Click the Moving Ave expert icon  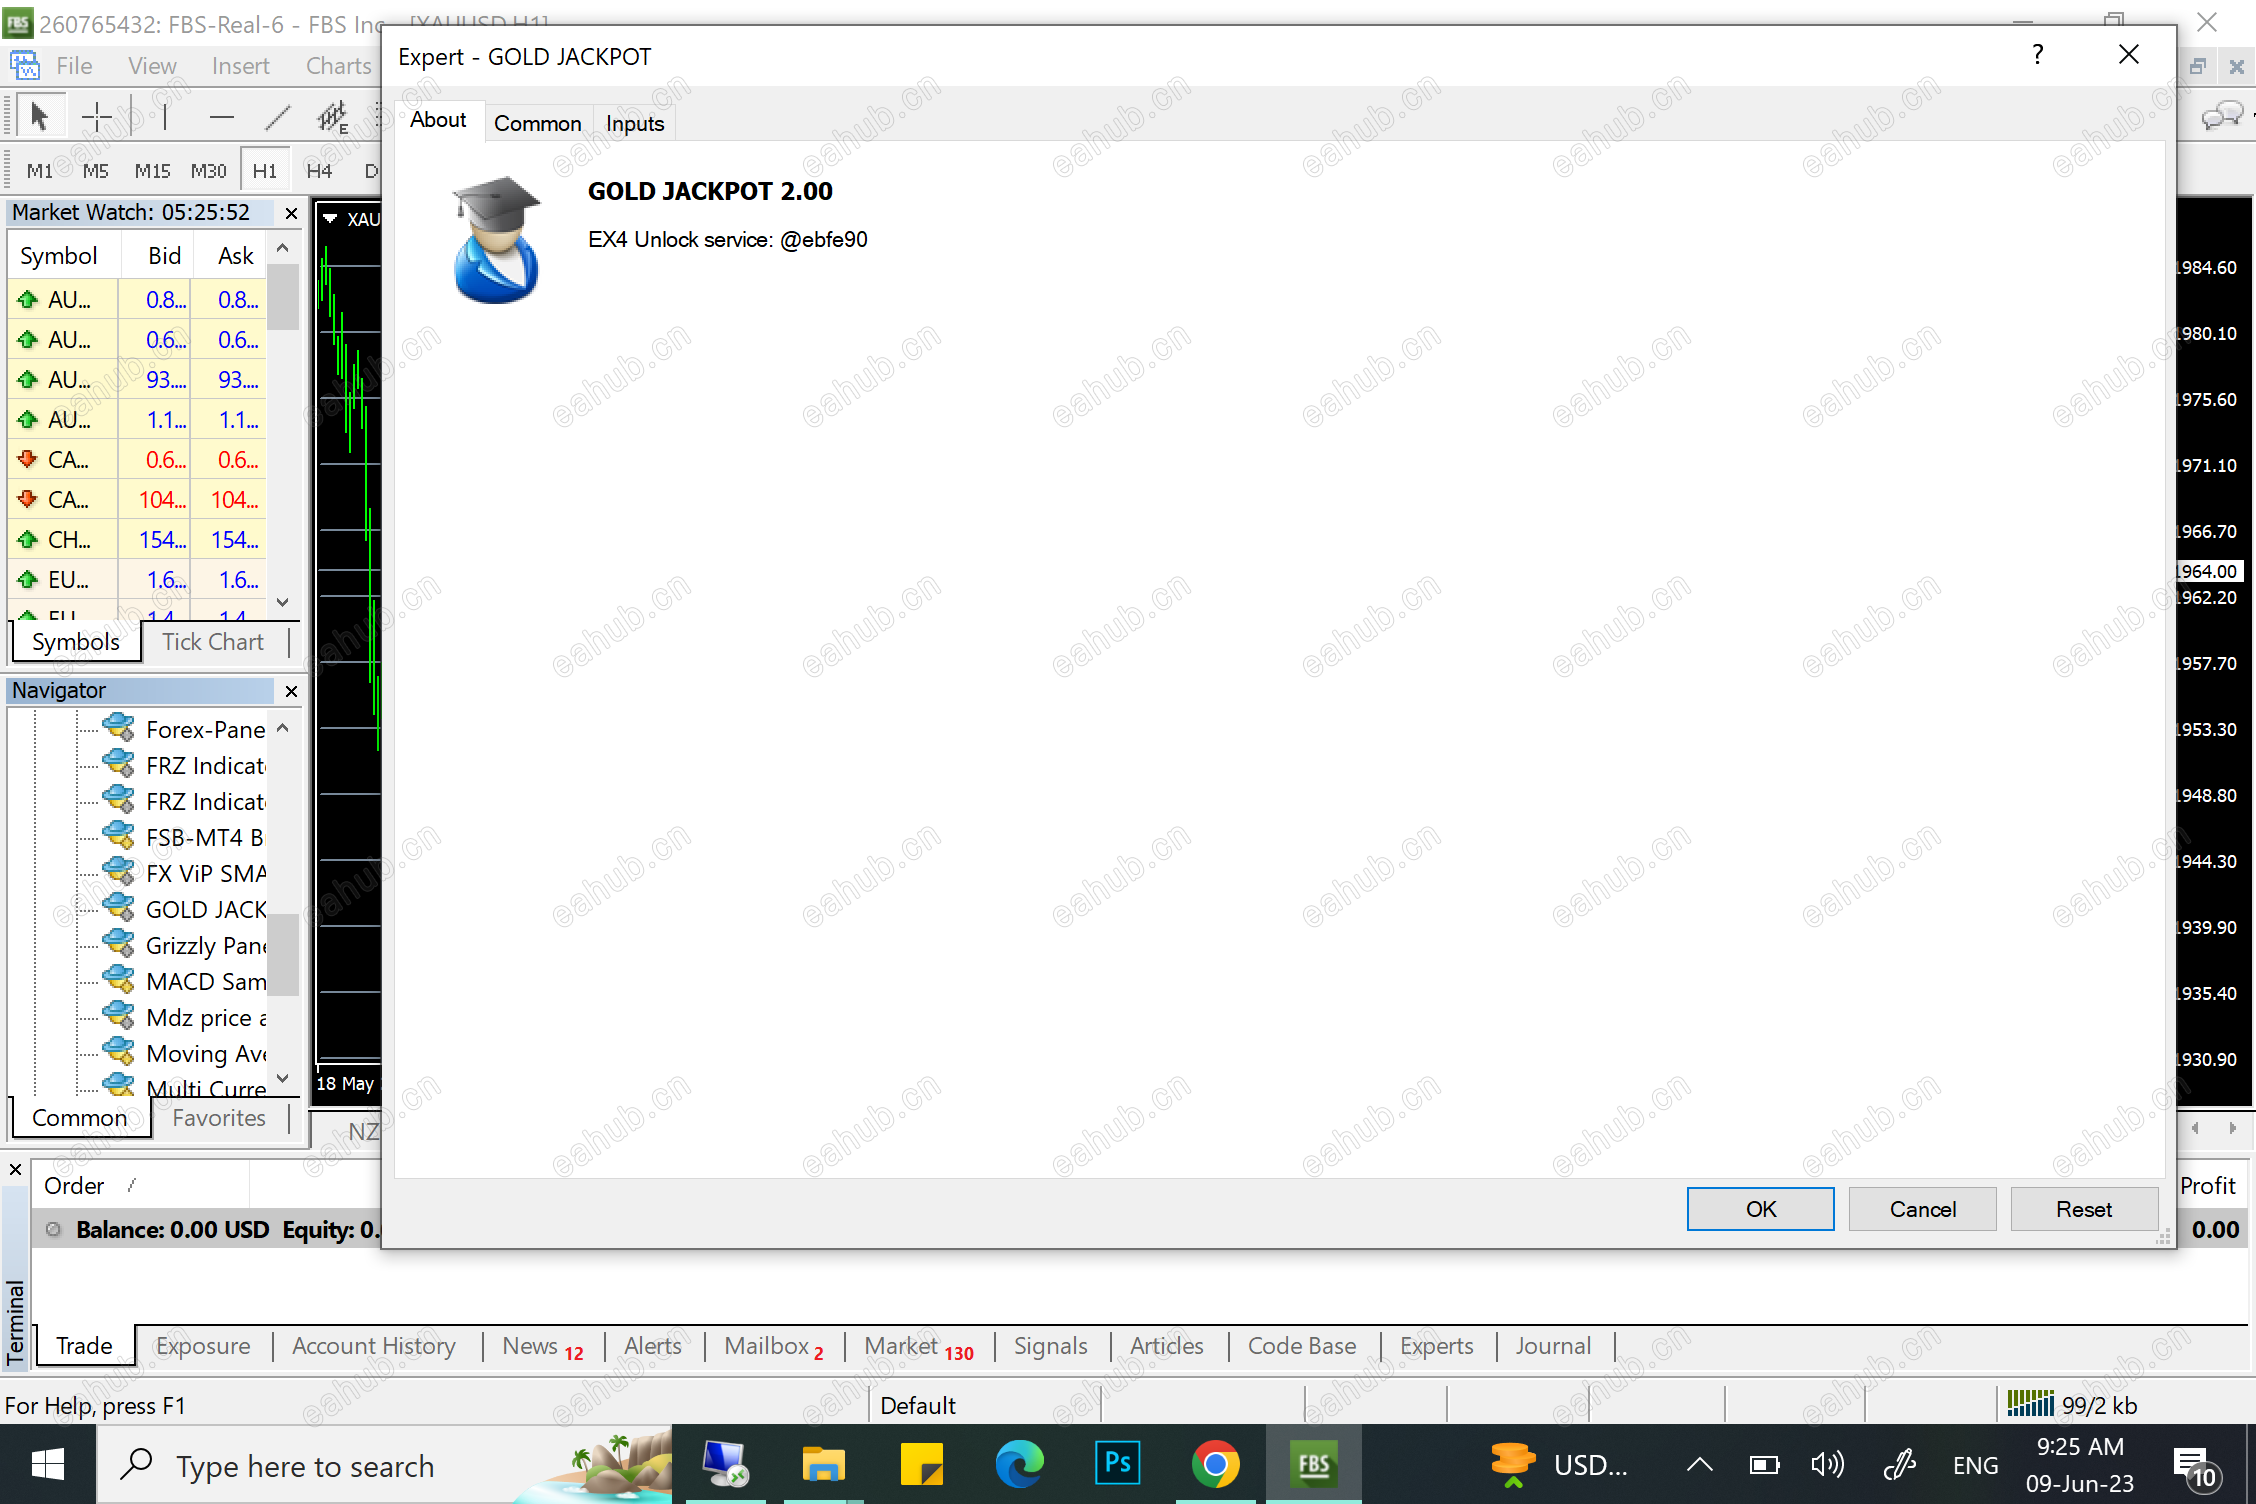[118, 1052]
